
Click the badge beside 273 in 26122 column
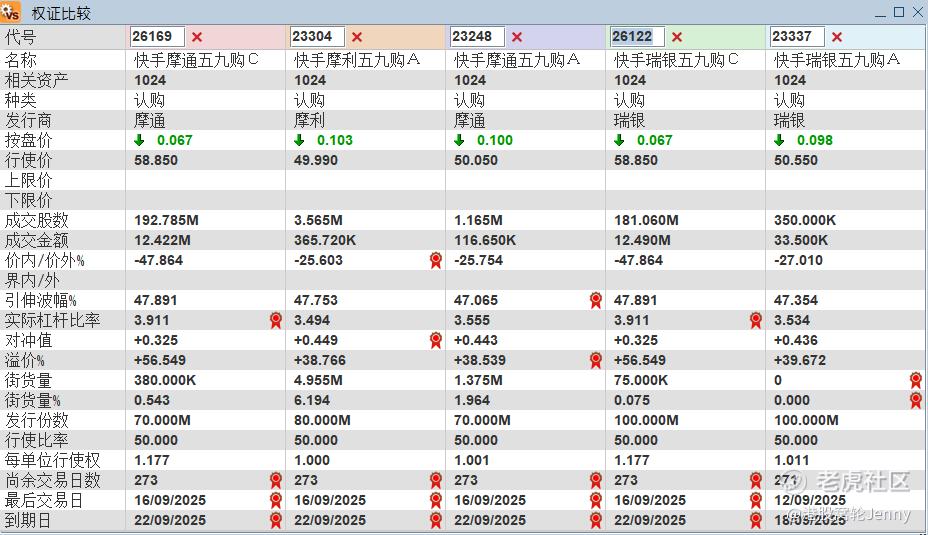tap(756, 481)
